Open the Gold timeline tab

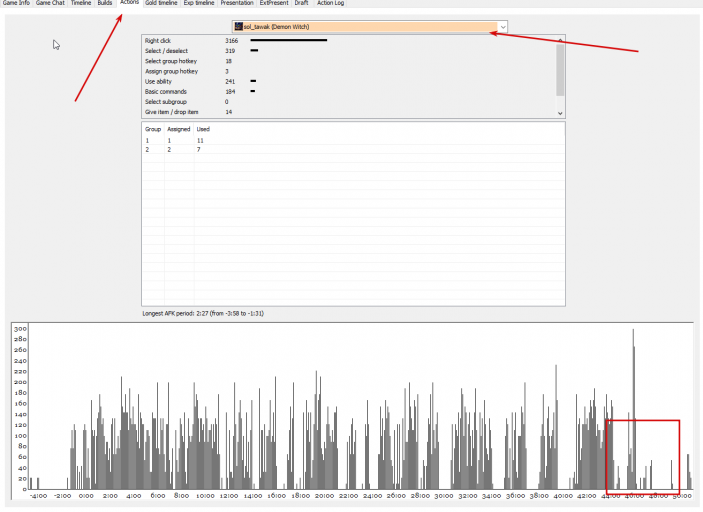point(161,3)
